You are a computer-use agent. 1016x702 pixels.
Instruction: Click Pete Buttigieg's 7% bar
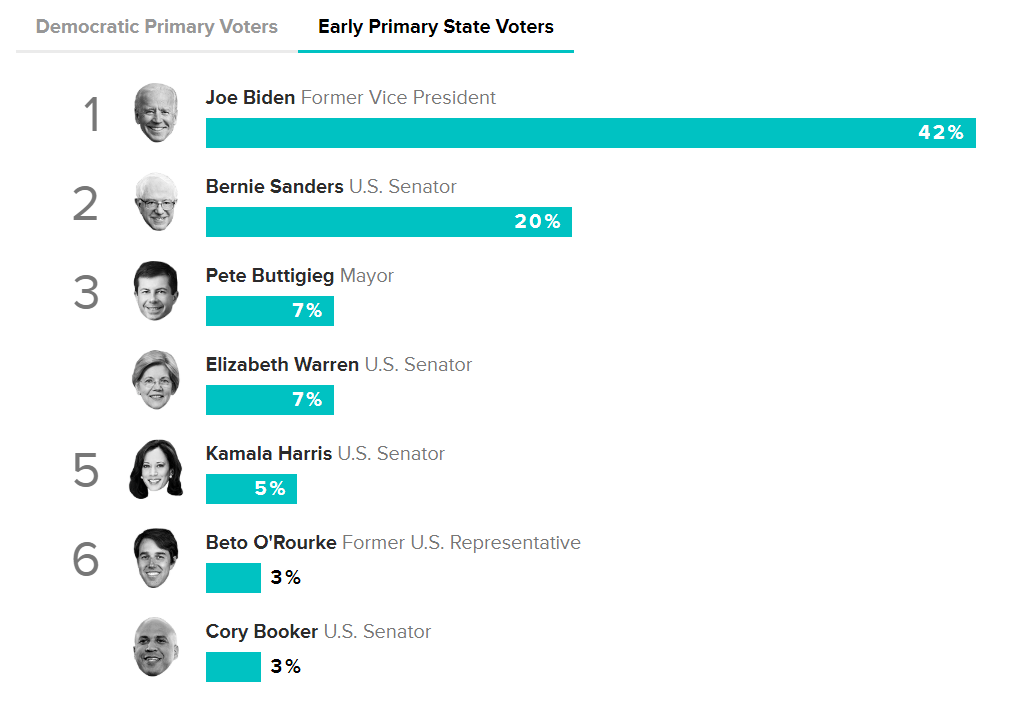pos(269,311)
